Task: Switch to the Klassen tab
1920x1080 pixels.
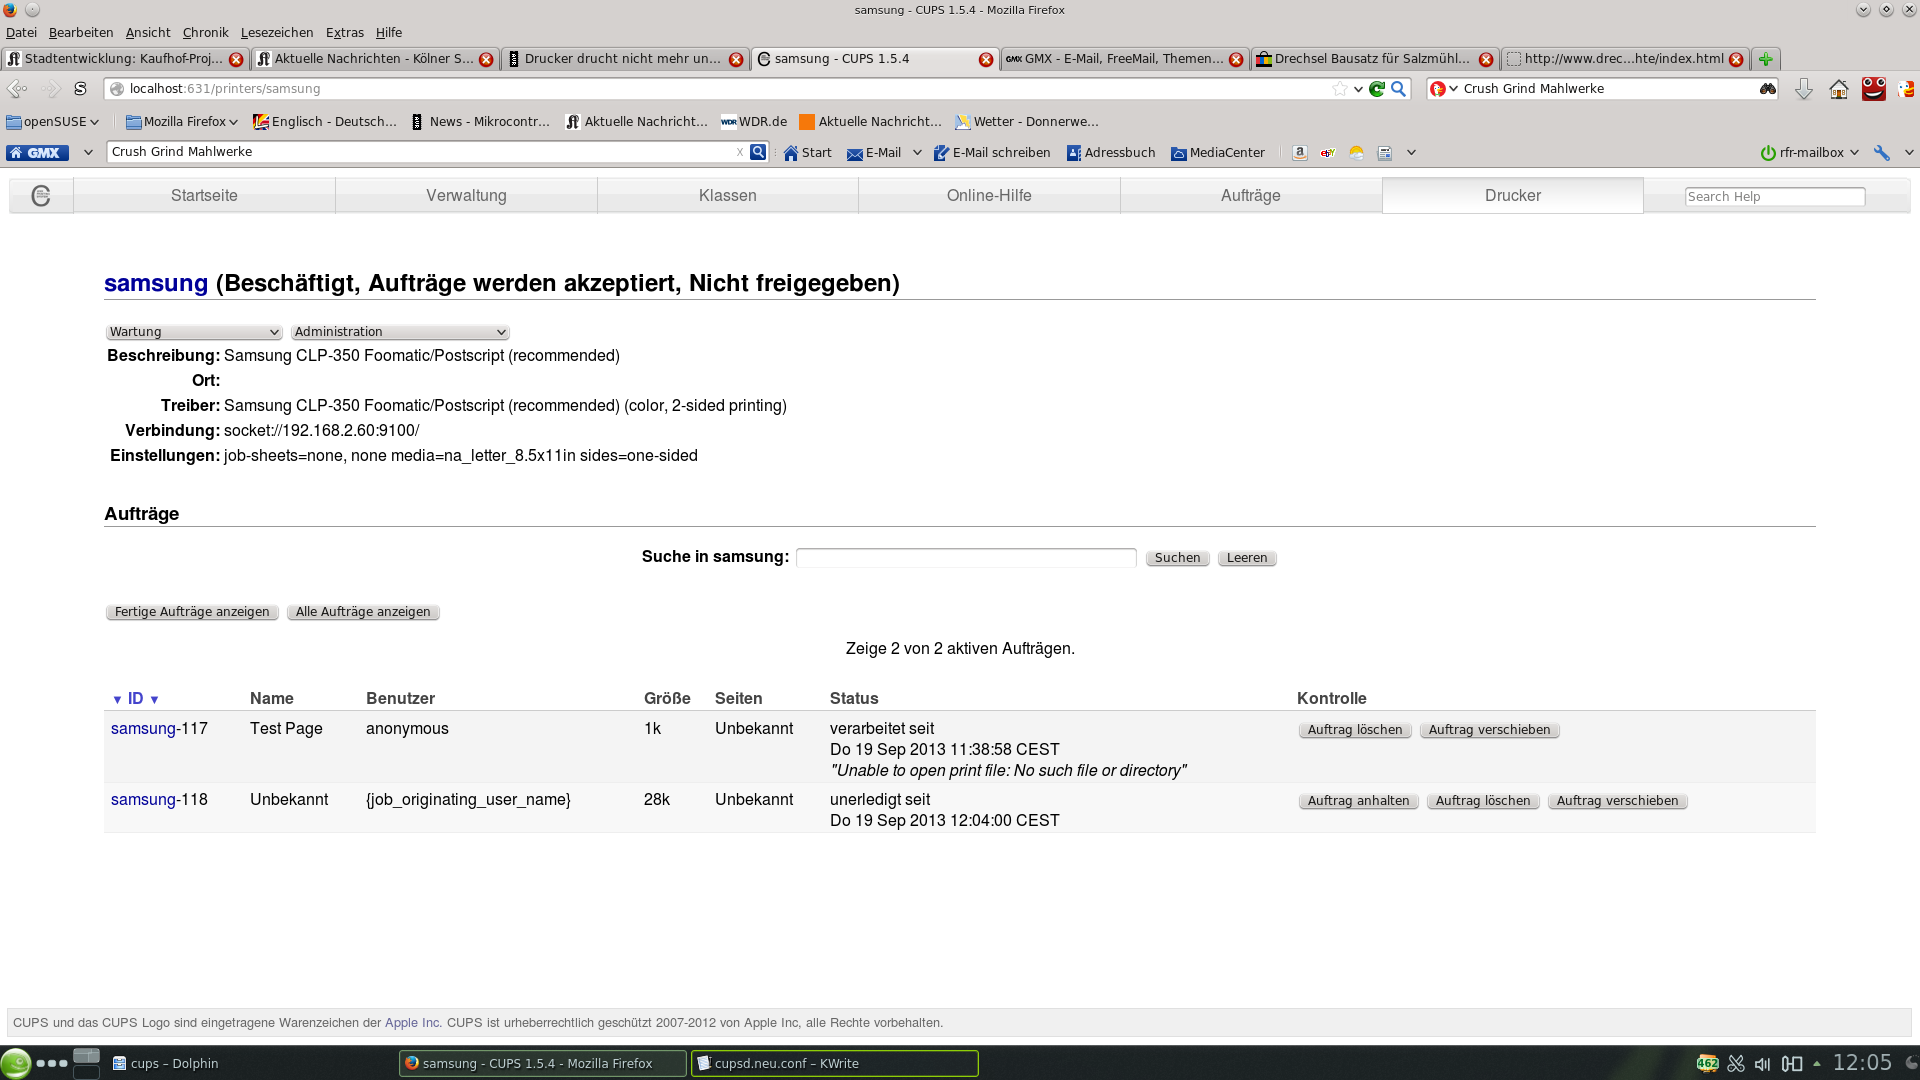Action: tap(727, 196)
